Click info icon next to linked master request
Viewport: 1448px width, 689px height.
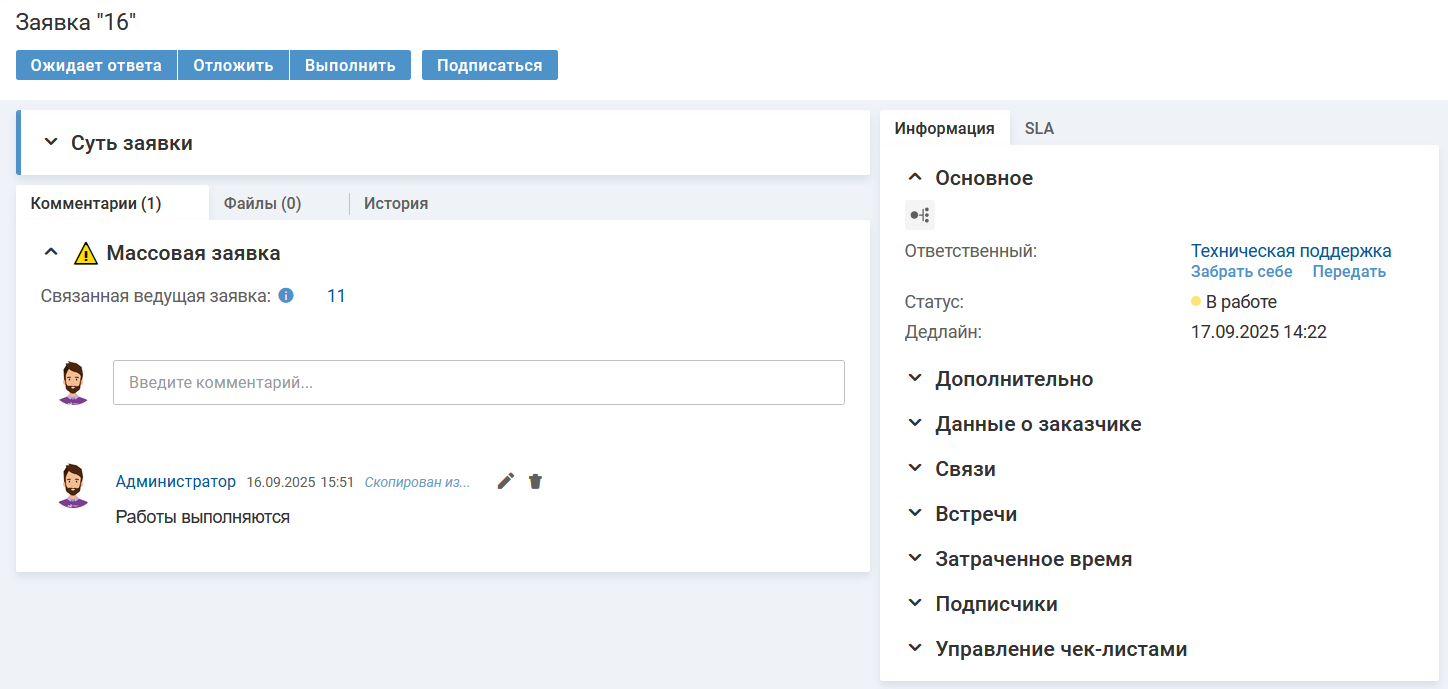286,296
